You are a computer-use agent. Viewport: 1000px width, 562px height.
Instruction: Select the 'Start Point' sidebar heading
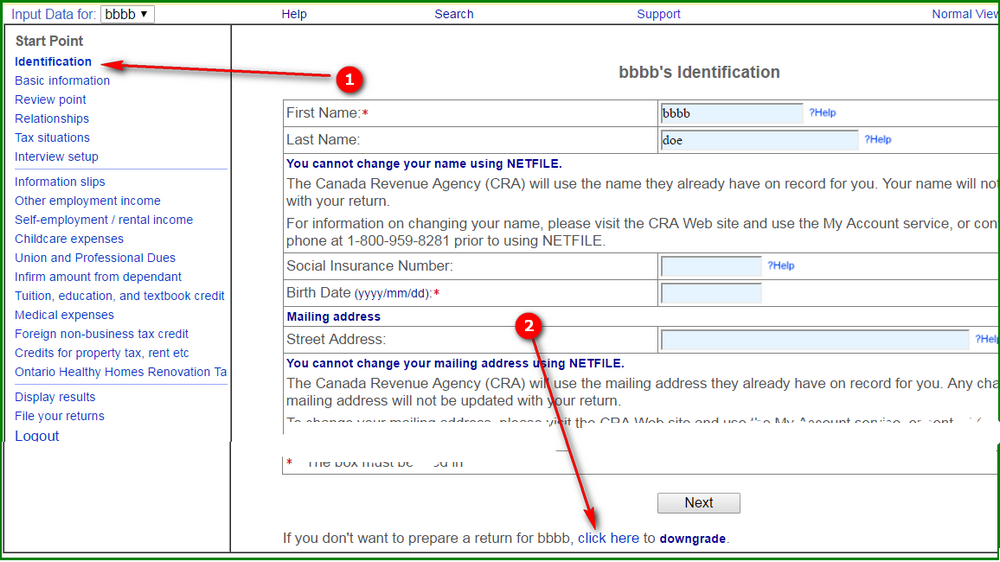(x=49, y=41)
